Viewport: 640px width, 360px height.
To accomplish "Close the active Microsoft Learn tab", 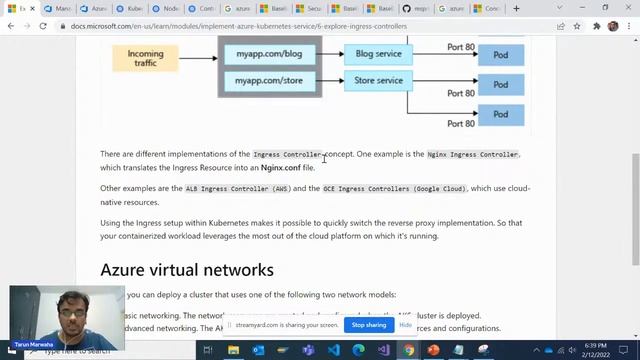I will (33, 9).
